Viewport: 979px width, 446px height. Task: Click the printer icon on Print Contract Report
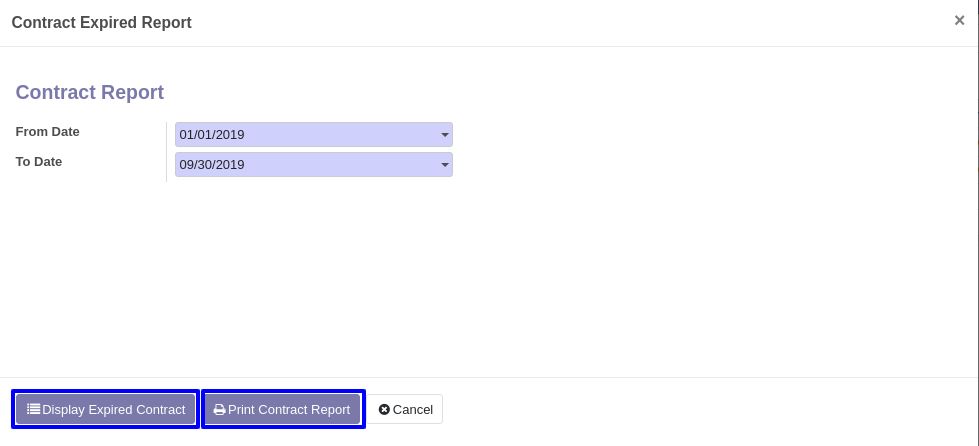coord(219,410)
